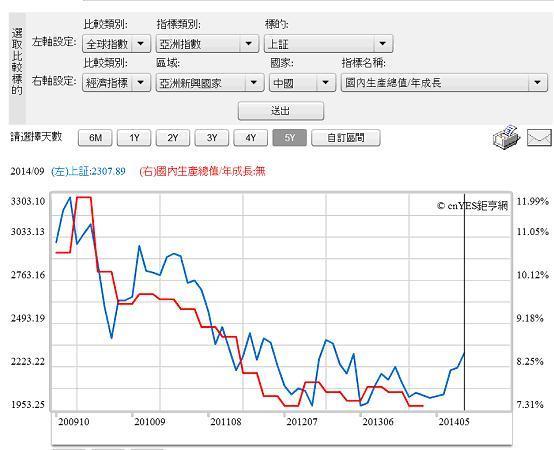554x450 pixels.
Task: Click the 自訂區間 custom range button
Action: 346,137
